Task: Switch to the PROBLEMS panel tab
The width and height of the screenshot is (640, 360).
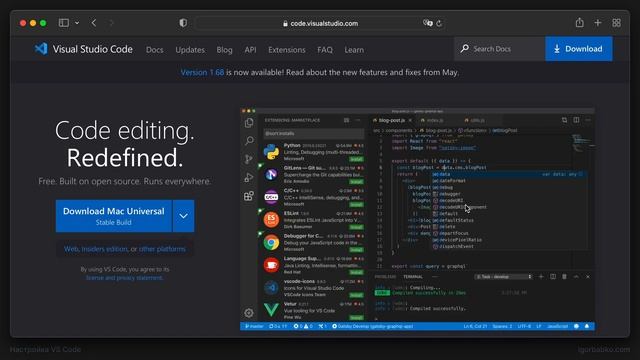Action: [385, 277]
